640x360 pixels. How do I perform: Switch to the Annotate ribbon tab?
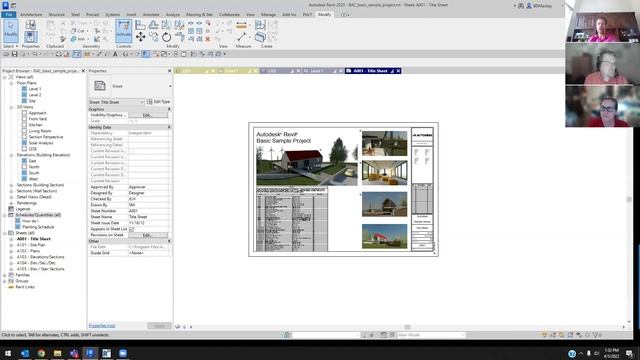pyautogui.click(x=151, y=15)
